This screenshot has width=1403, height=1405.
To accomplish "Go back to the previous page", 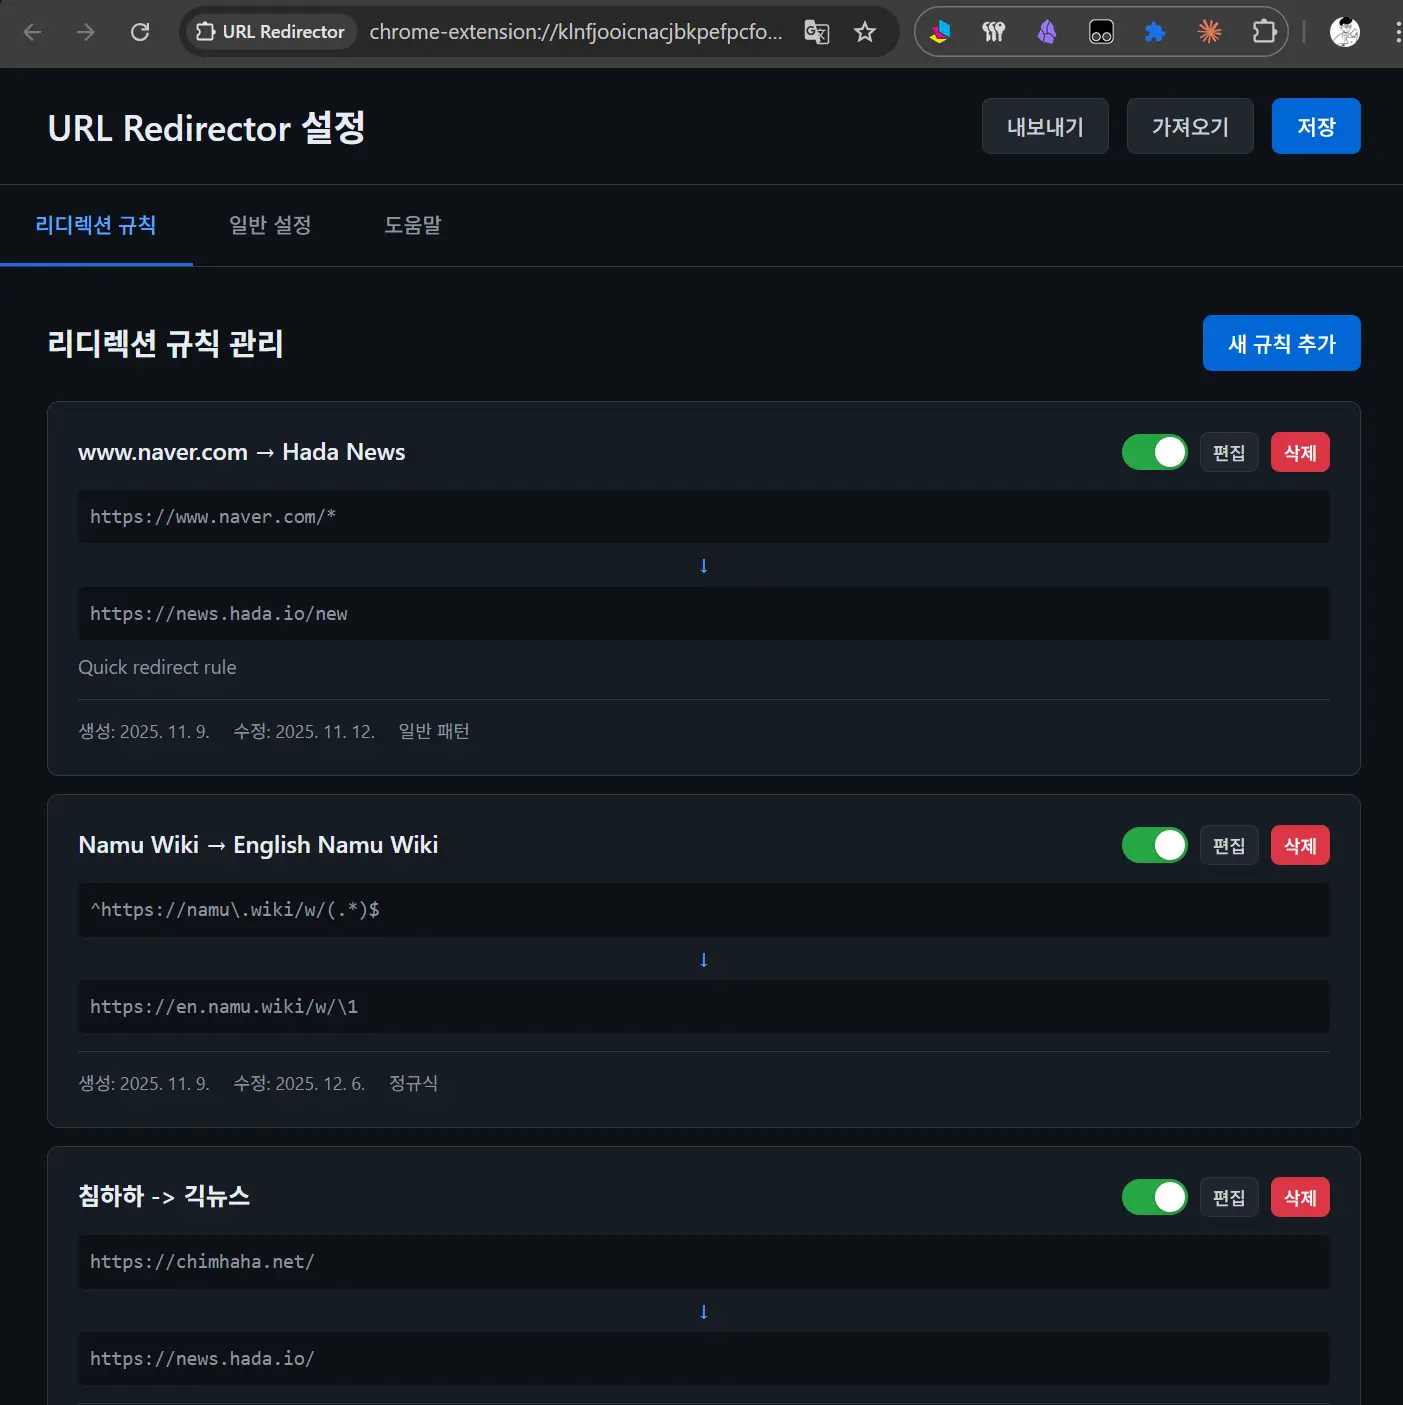I will pos(33,32).
